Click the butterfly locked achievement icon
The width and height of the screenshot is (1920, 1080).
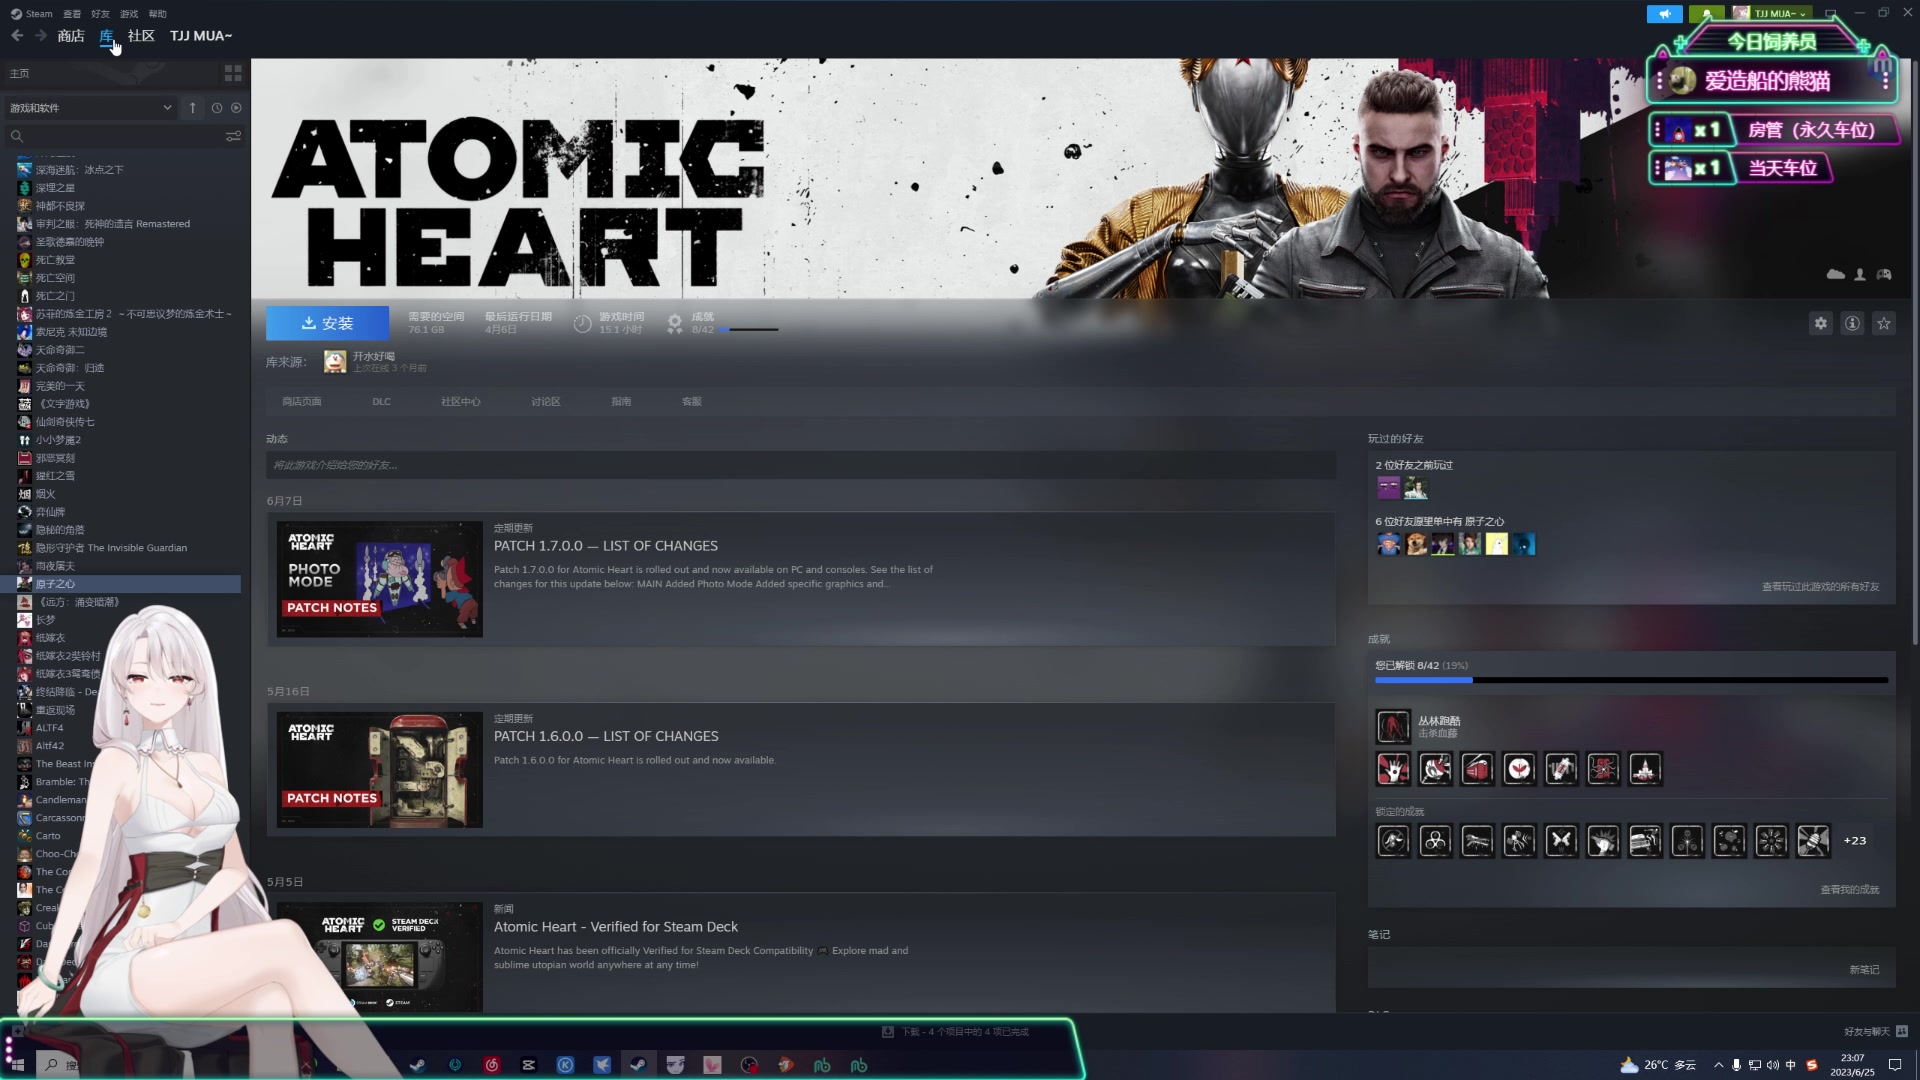click(1561, 841)
